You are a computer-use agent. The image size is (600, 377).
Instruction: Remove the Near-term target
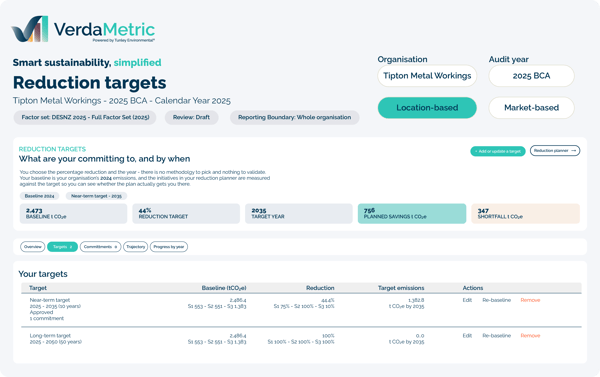click(530, 300)
